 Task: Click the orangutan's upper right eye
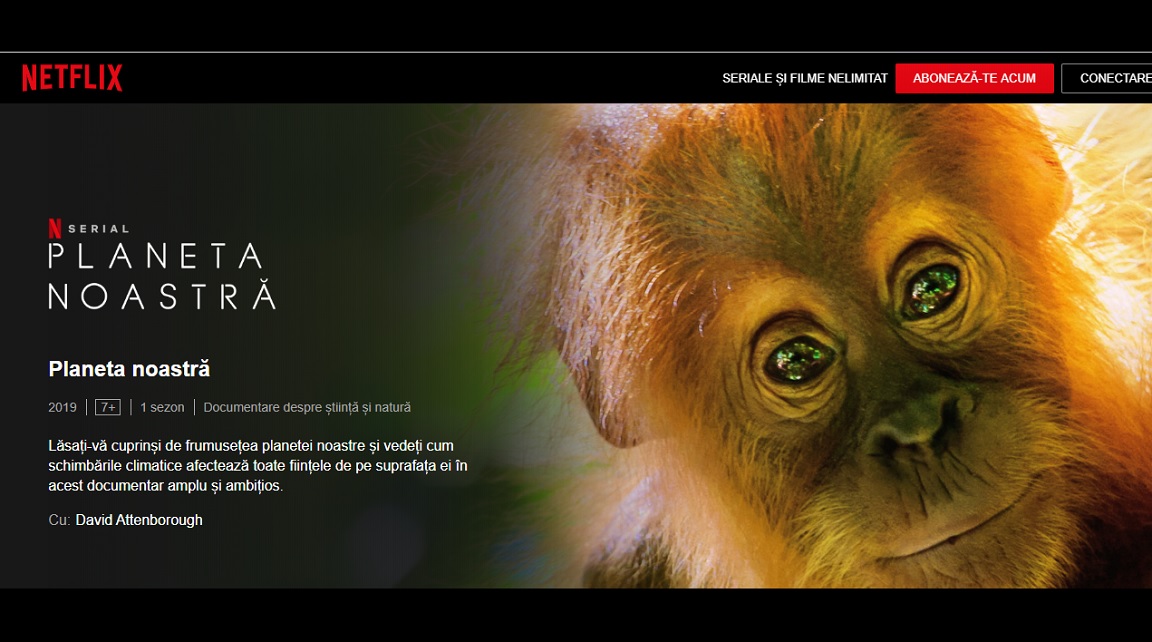click(931, 289)
